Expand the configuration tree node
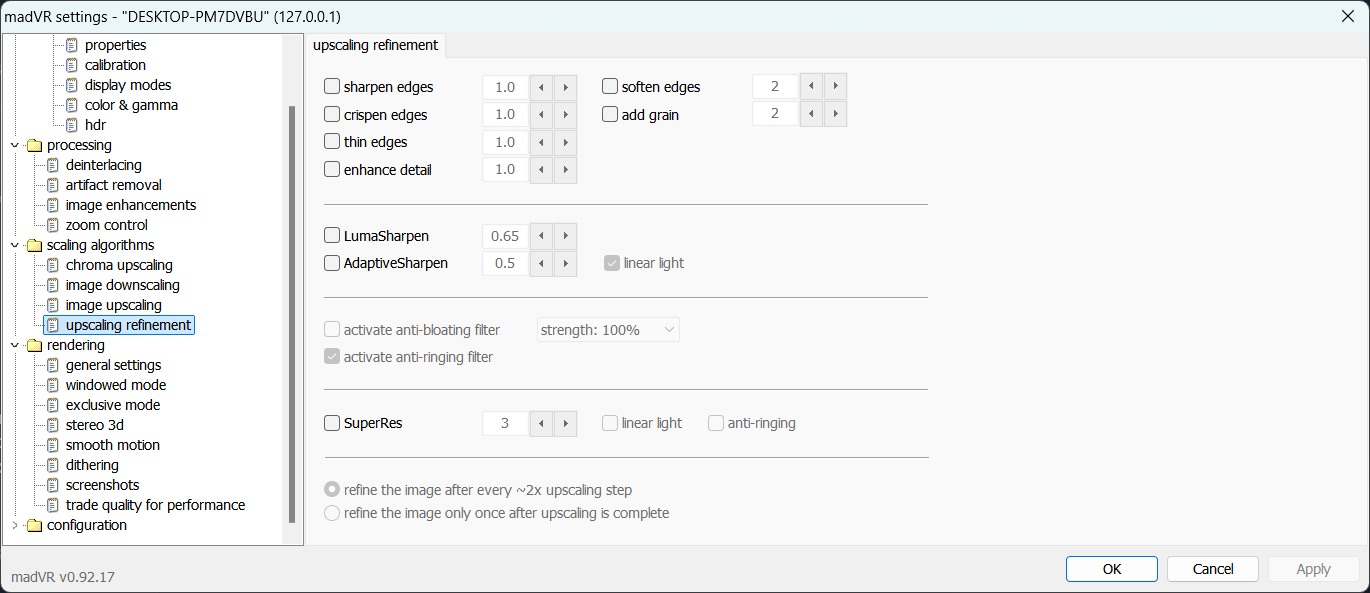 point(14,525)
